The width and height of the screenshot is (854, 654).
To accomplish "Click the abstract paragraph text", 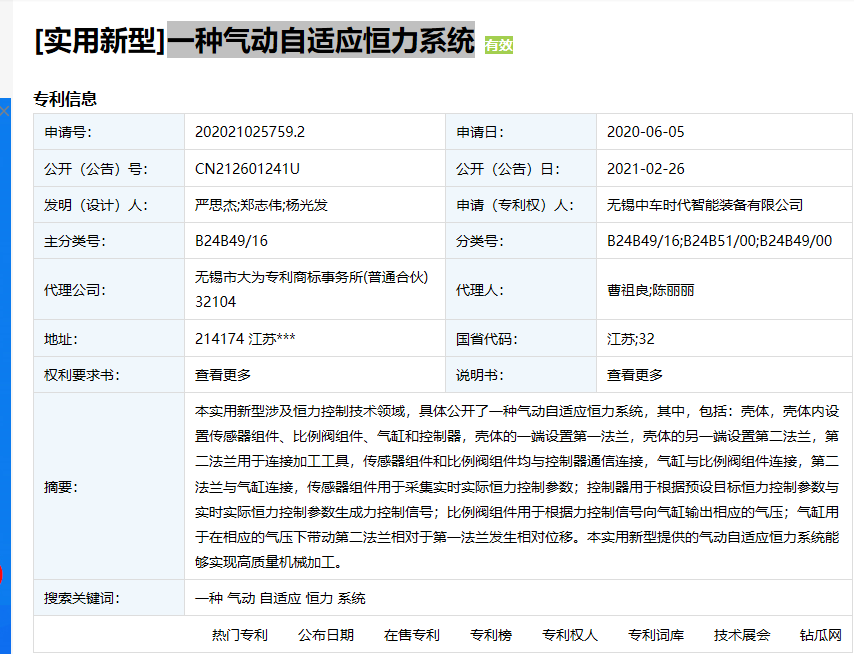I will point(517,486).
